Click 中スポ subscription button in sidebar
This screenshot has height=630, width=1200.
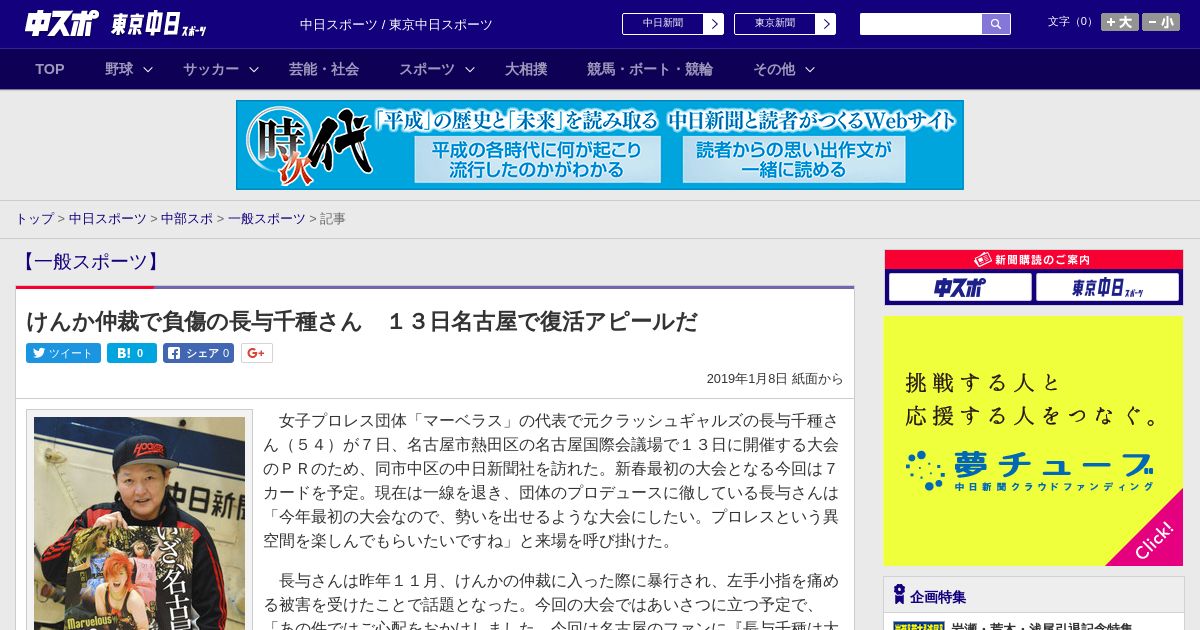point(960,288)
